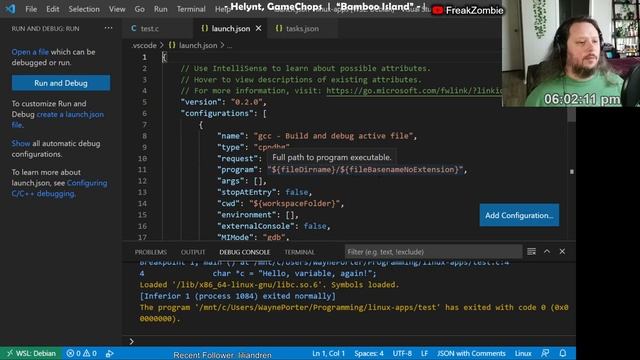This screenshot has width=640, height=360.
Task: Open the View menu
Action: click(x=117, y=9)
